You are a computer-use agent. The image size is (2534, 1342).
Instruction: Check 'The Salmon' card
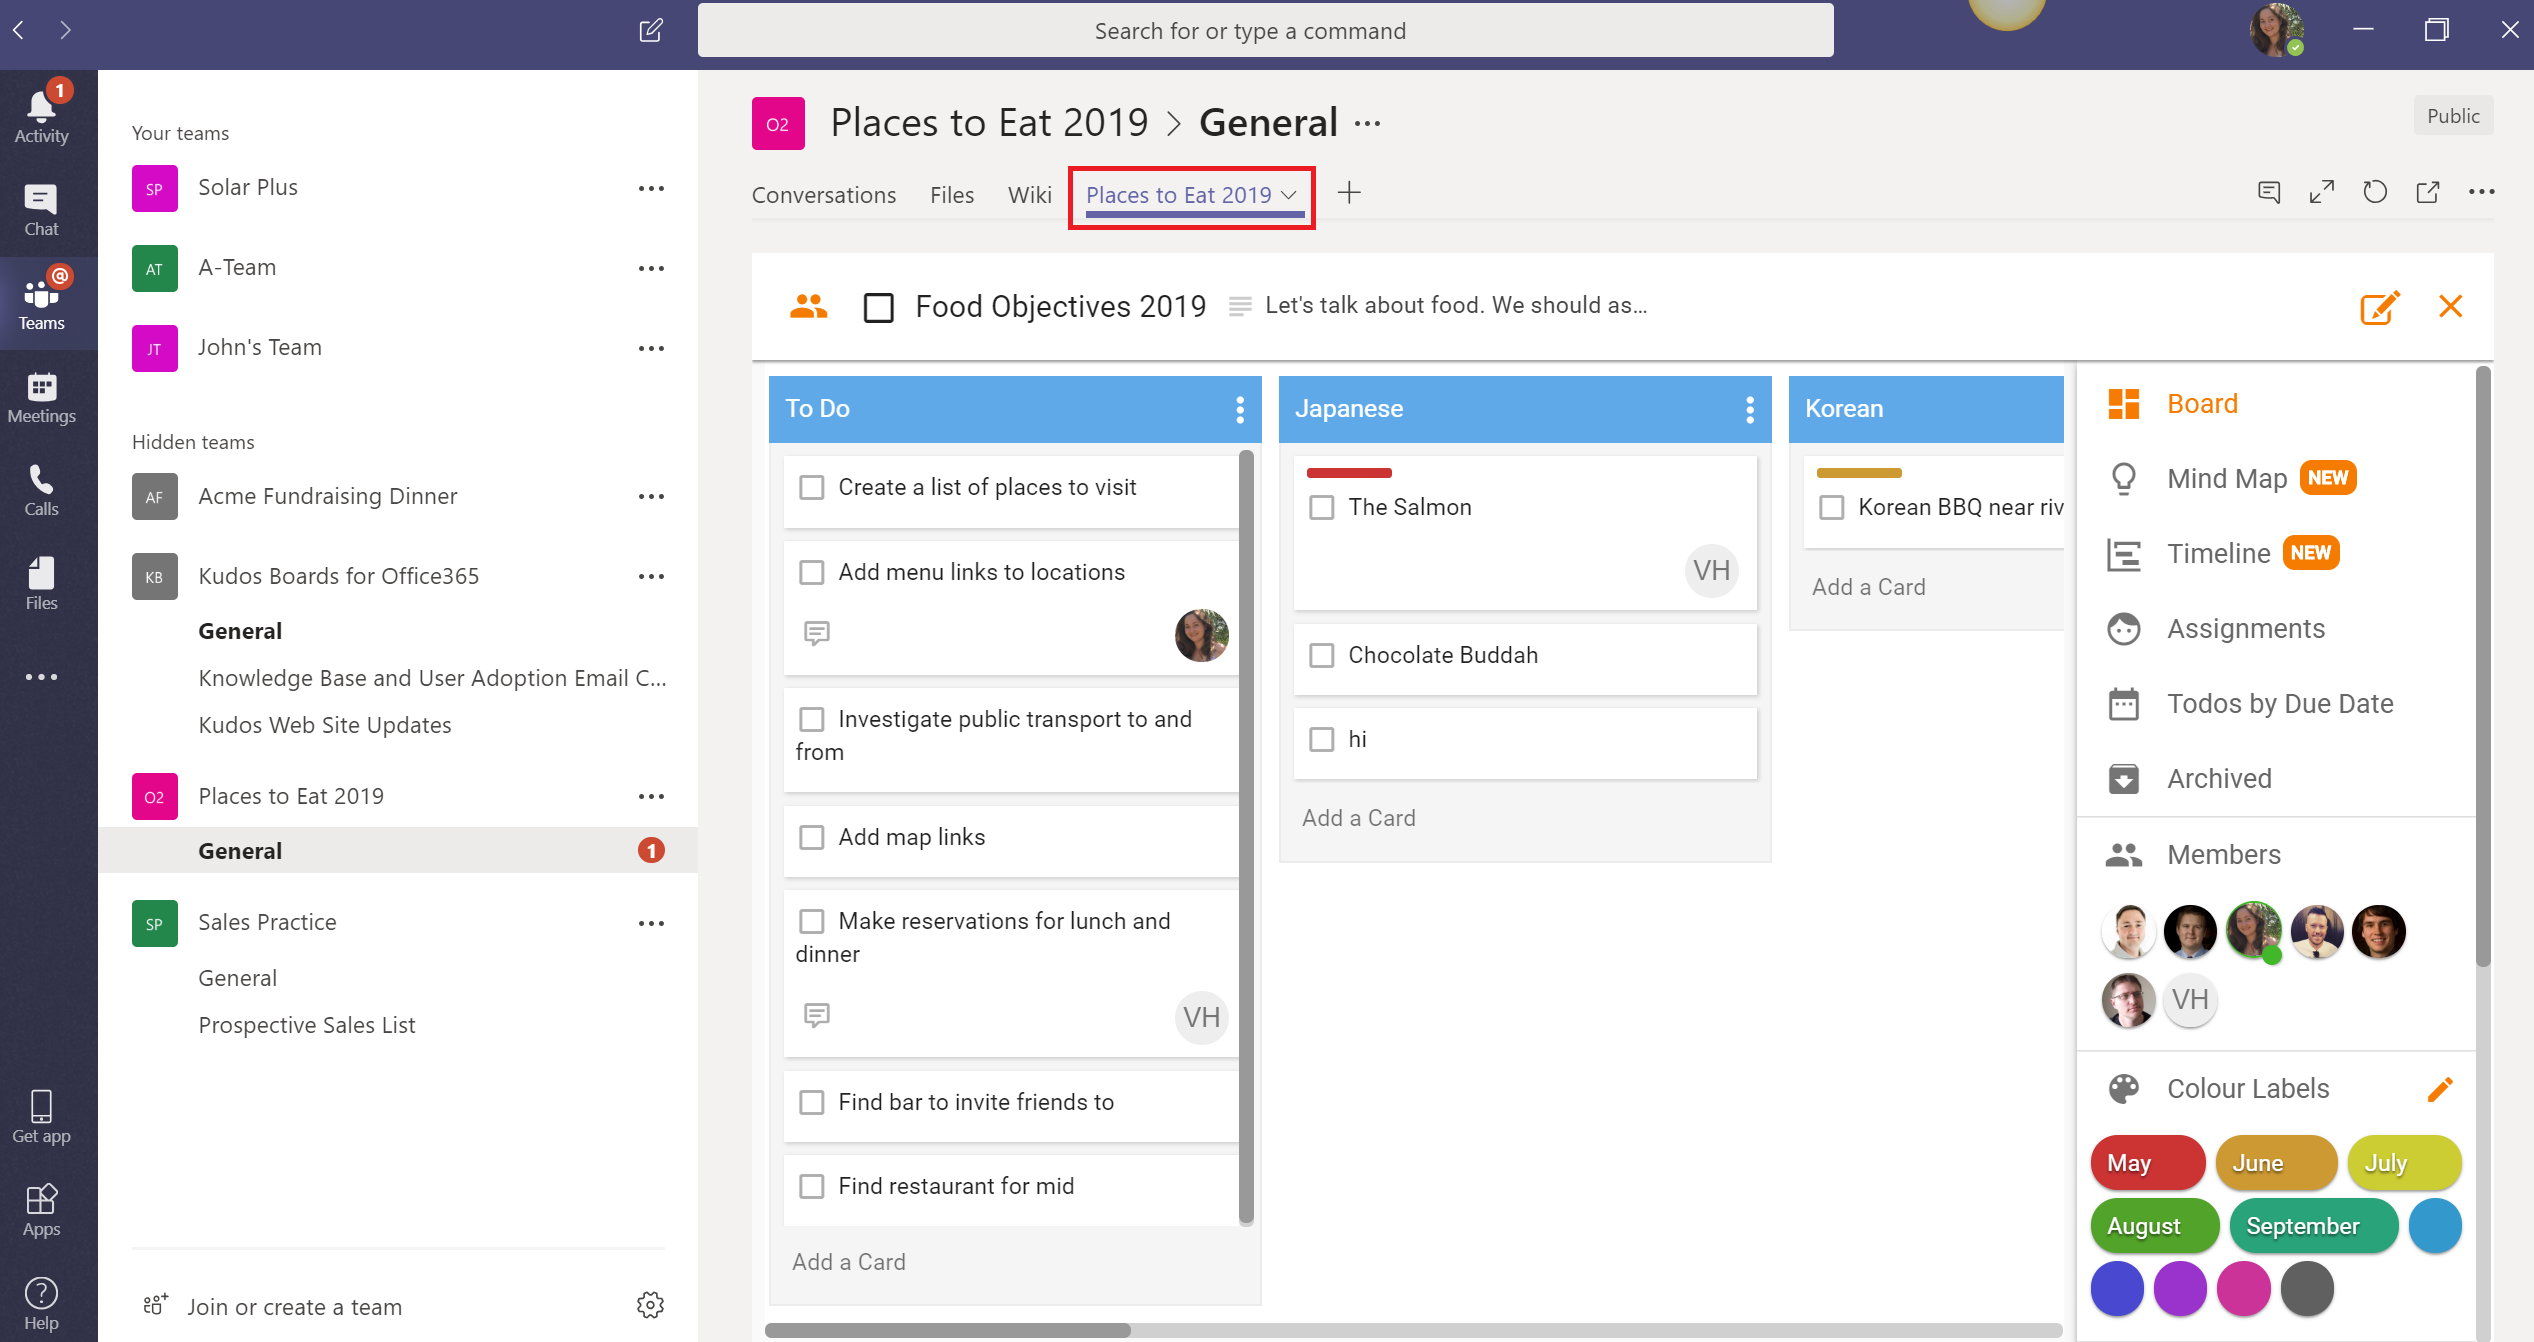[1322, 507]
